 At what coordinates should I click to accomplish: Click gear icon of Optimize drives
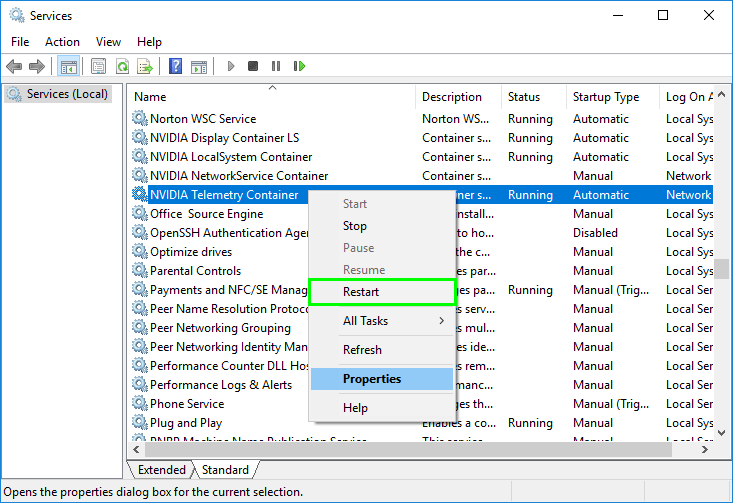140,252
